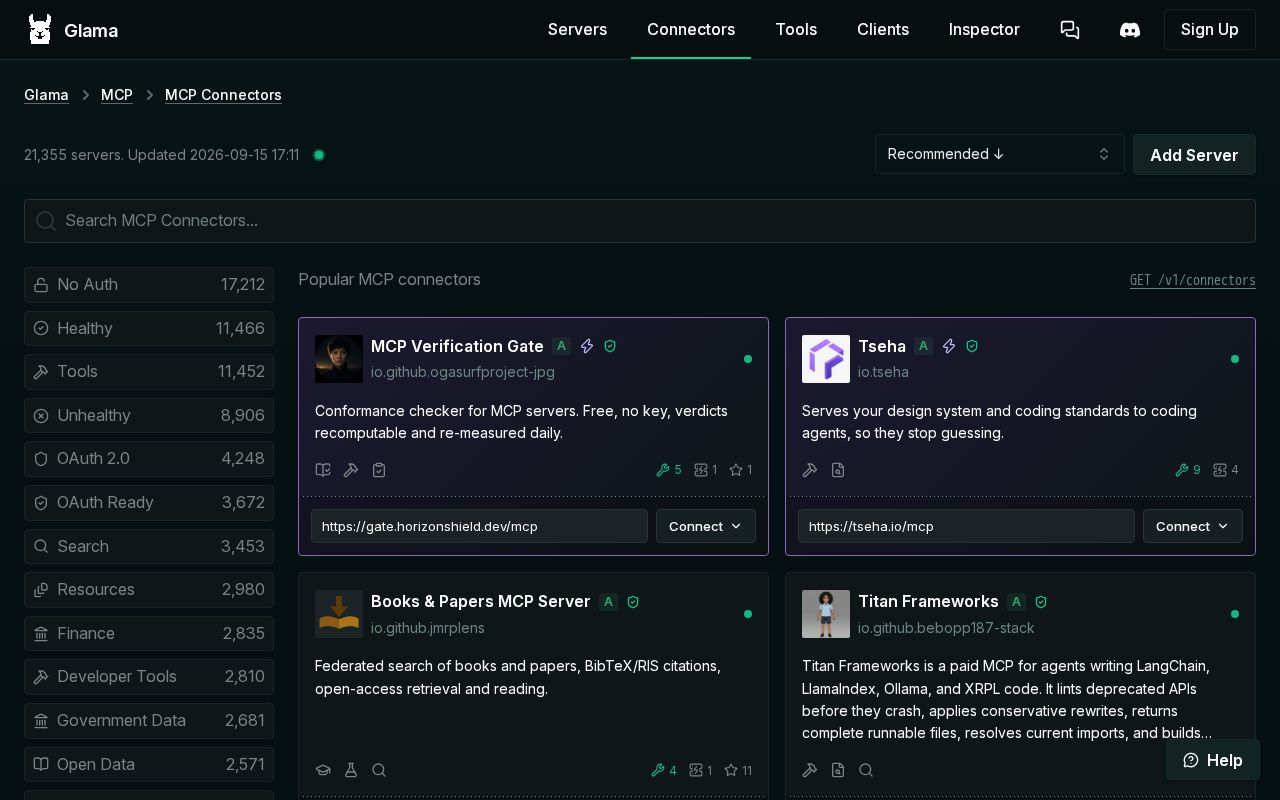The width and height of the screenshot is (1280, 800).
Task: Open the Servers tab
Action: coord(577,30)
